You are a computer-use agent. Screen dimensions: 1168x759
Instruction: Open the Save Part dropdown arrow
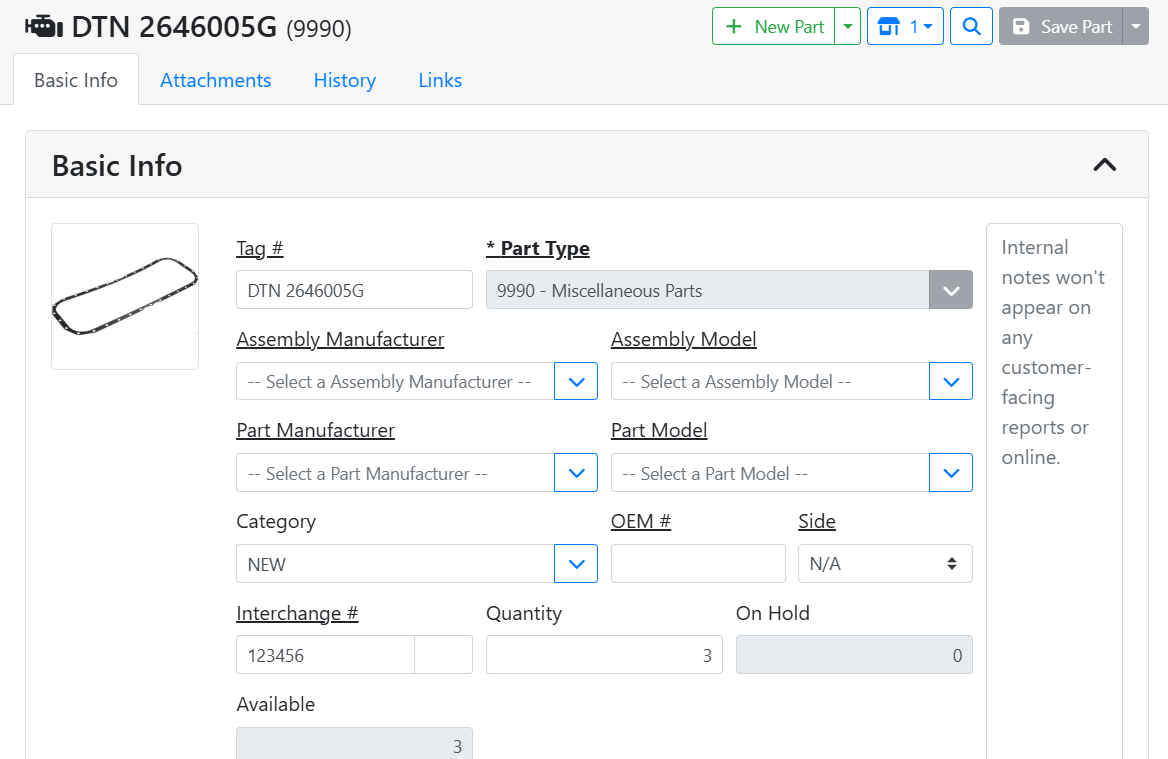(x=1136, y=27)
